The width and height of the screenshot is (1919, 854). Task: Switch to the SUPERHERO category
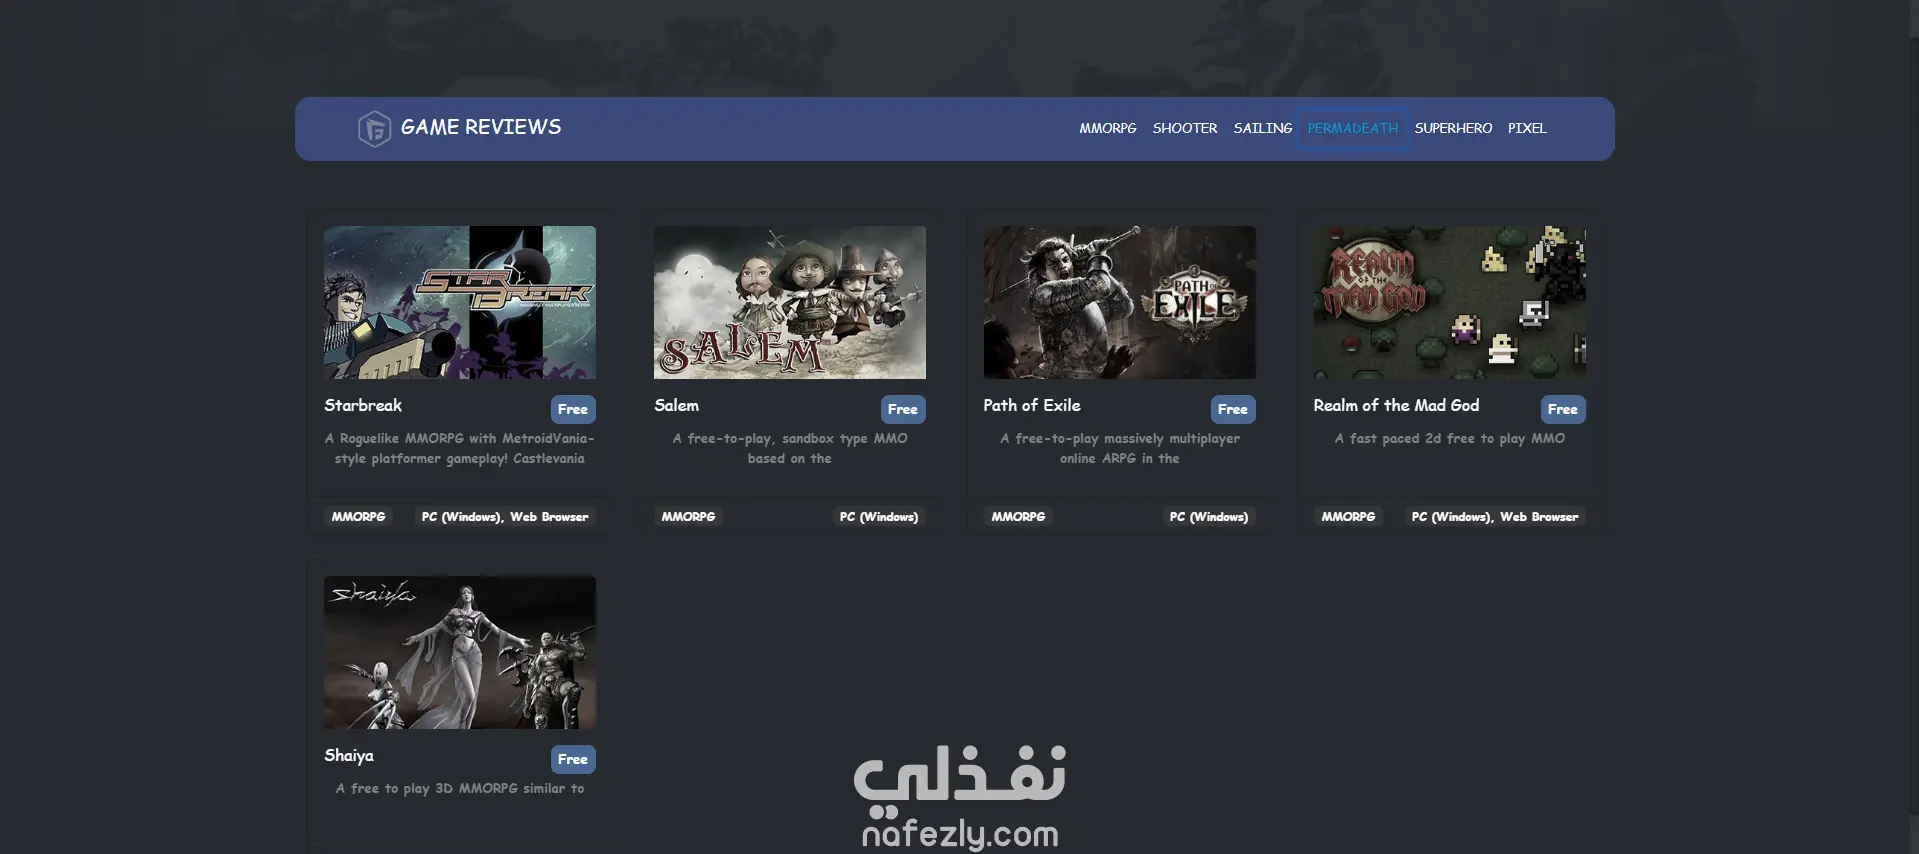point(1453,128)
